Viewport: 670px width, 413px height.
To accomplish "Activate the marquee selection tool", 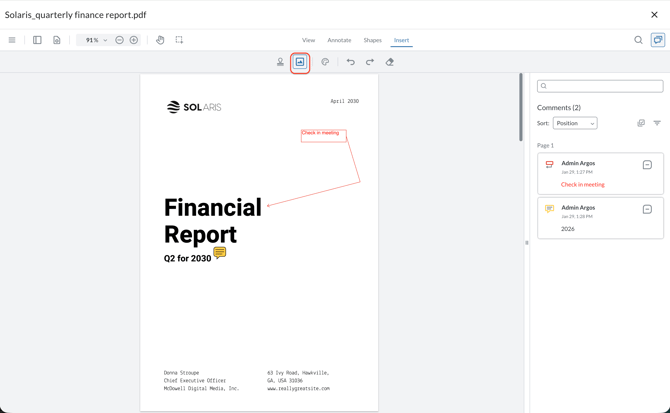I will pos(179,40).
